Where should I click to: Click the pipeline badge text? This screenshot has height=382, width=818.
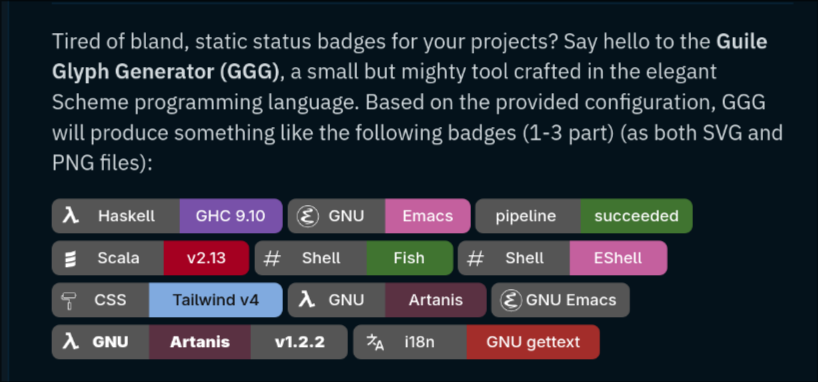525,217
